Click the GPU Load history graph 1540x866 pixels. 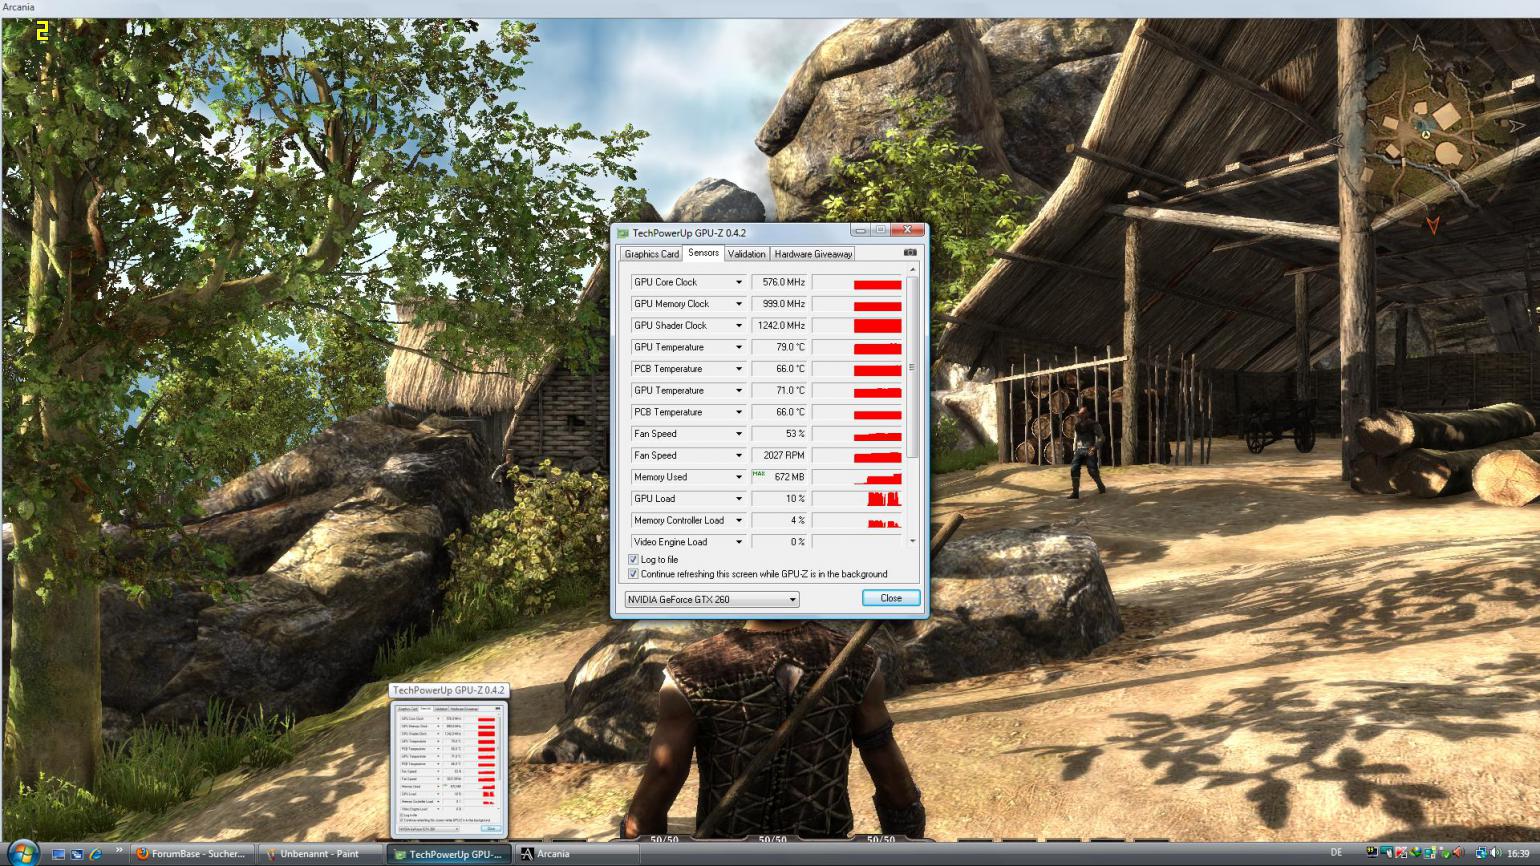click(x=857, y=499)
